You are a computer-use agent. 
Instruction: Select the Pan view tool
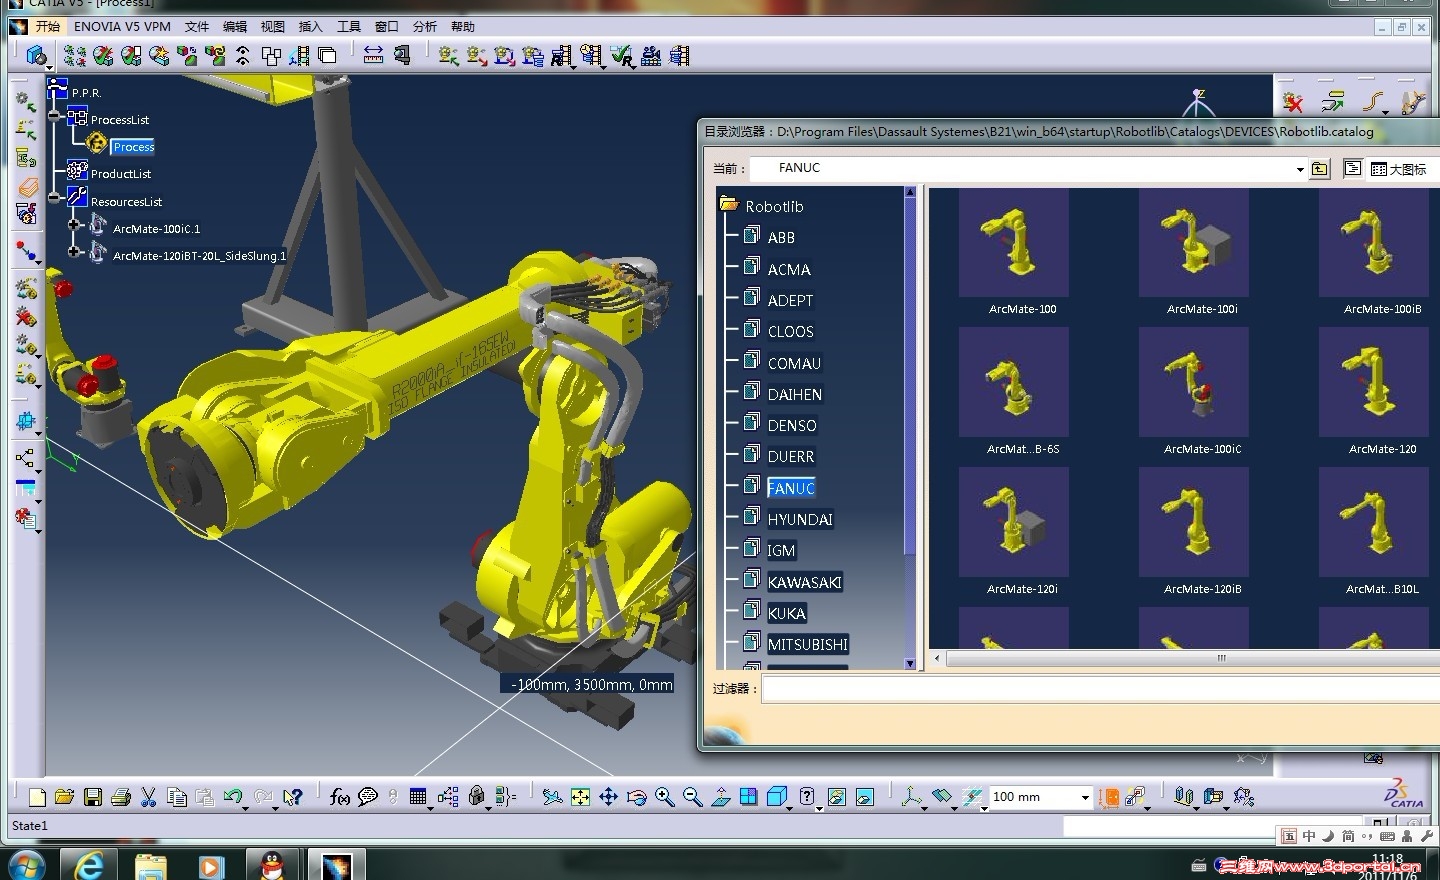coord(608,797)
